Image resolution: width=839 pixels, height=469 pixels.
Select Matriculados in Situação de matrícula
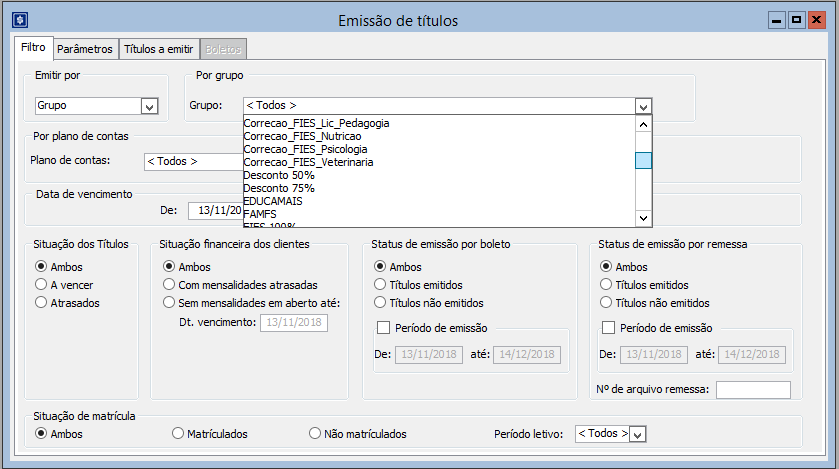pyautogui.click(x=178, y=434)
